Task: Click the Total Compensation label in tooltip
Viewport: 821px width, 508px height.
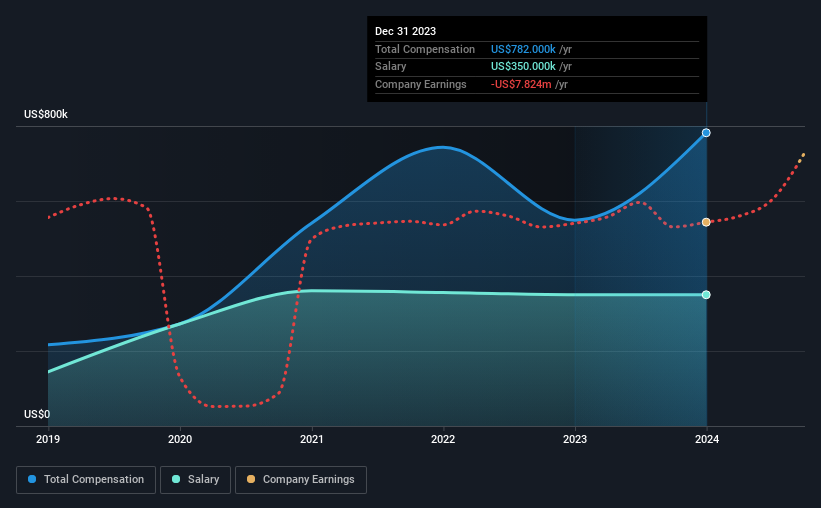Action: (425, 49)
